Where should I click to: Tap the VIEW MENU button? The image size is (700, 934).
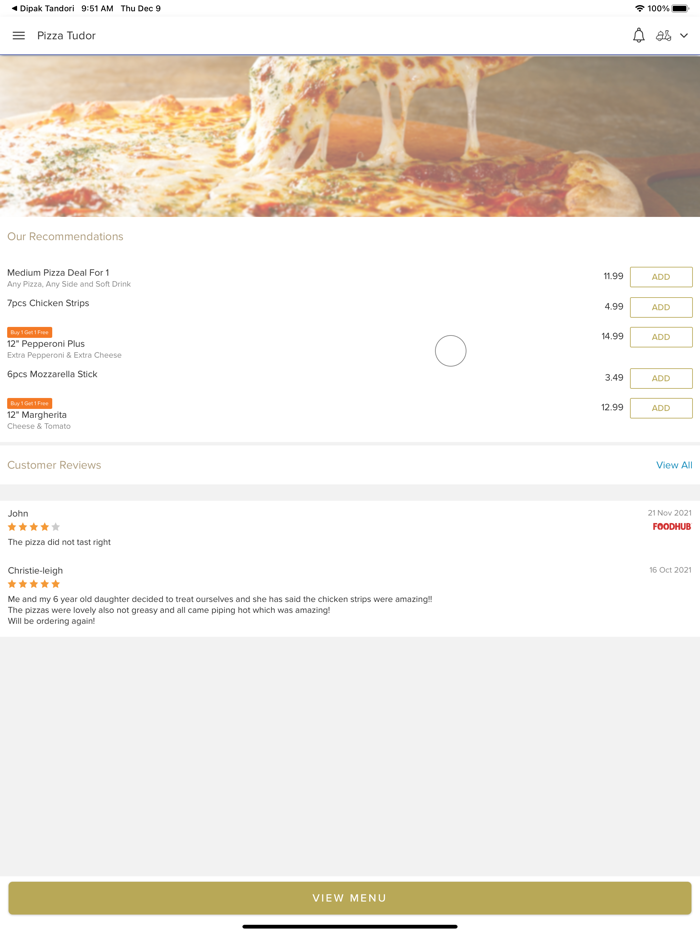[350, 898]
